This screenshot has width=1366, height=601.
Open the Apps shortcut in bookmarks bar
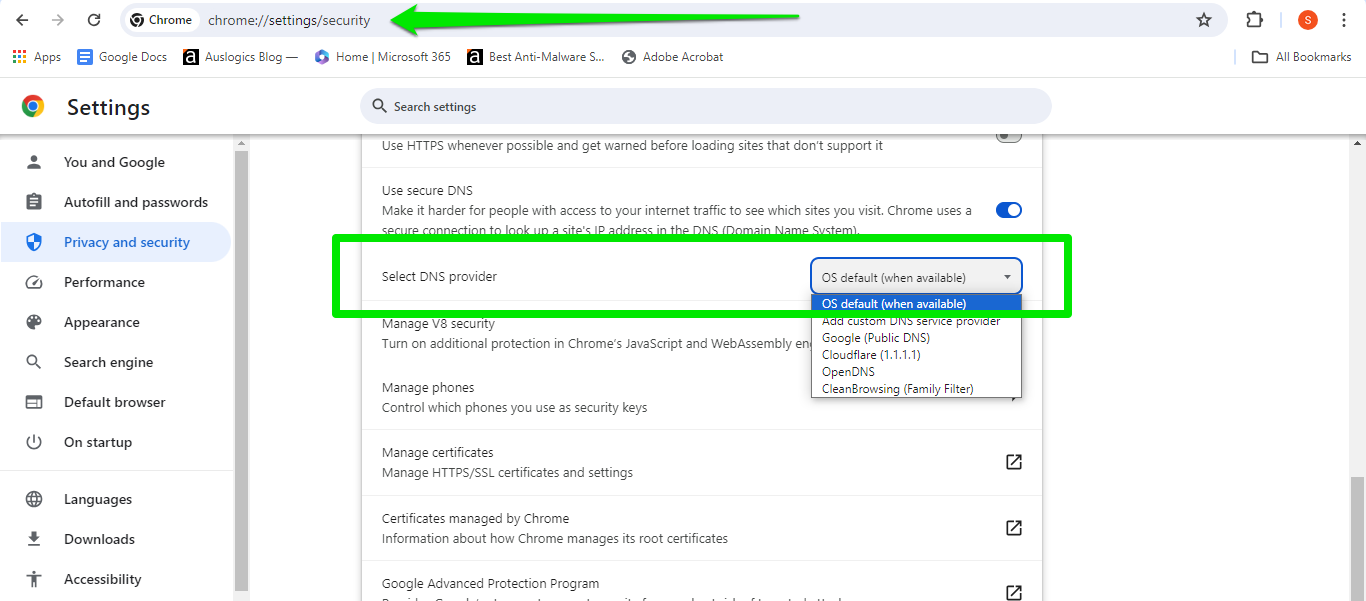(x=37, y=57)
